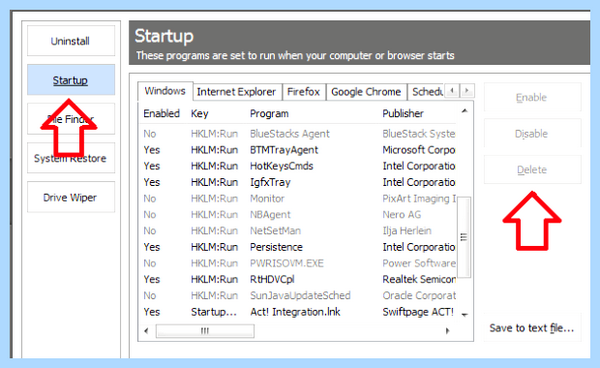Select the Startup sidebar button
The image size is (600, 368).
[x=71, y=80]
